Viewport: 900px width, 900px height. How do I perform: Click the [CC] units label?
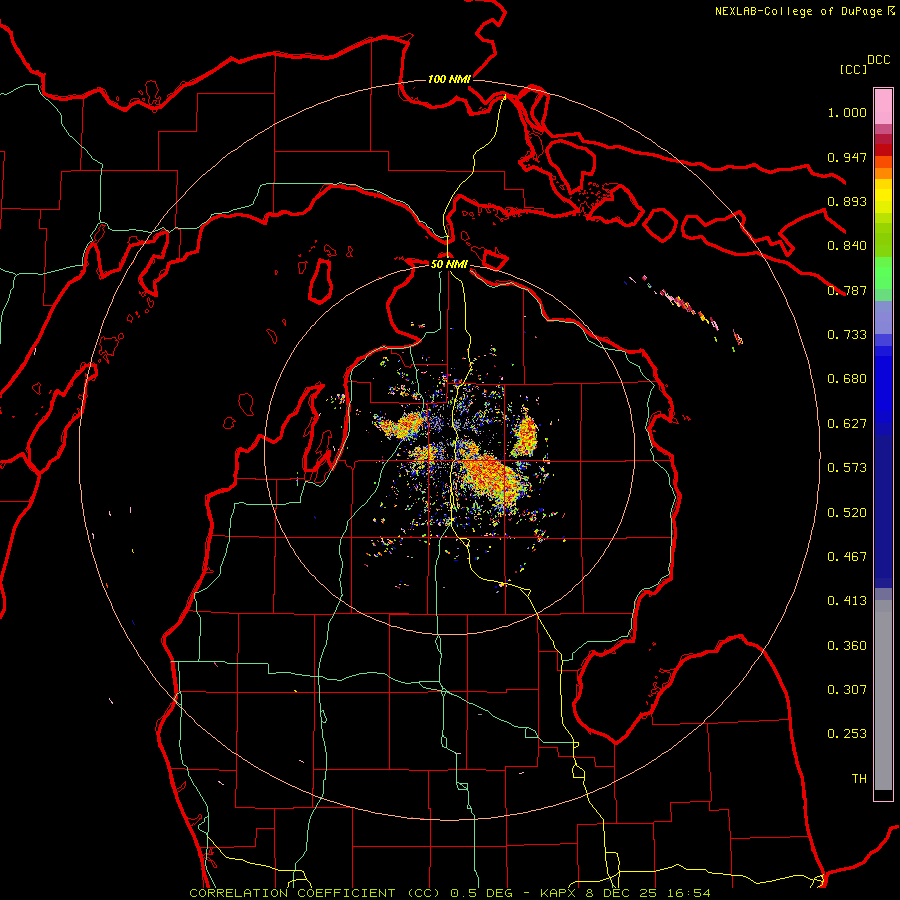(x=854, y=69)
